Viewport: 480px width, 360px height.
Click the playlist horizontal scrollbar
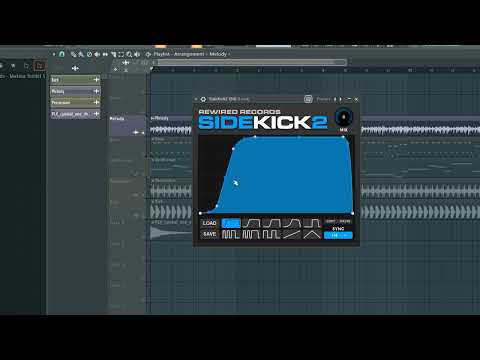point(251,62)
